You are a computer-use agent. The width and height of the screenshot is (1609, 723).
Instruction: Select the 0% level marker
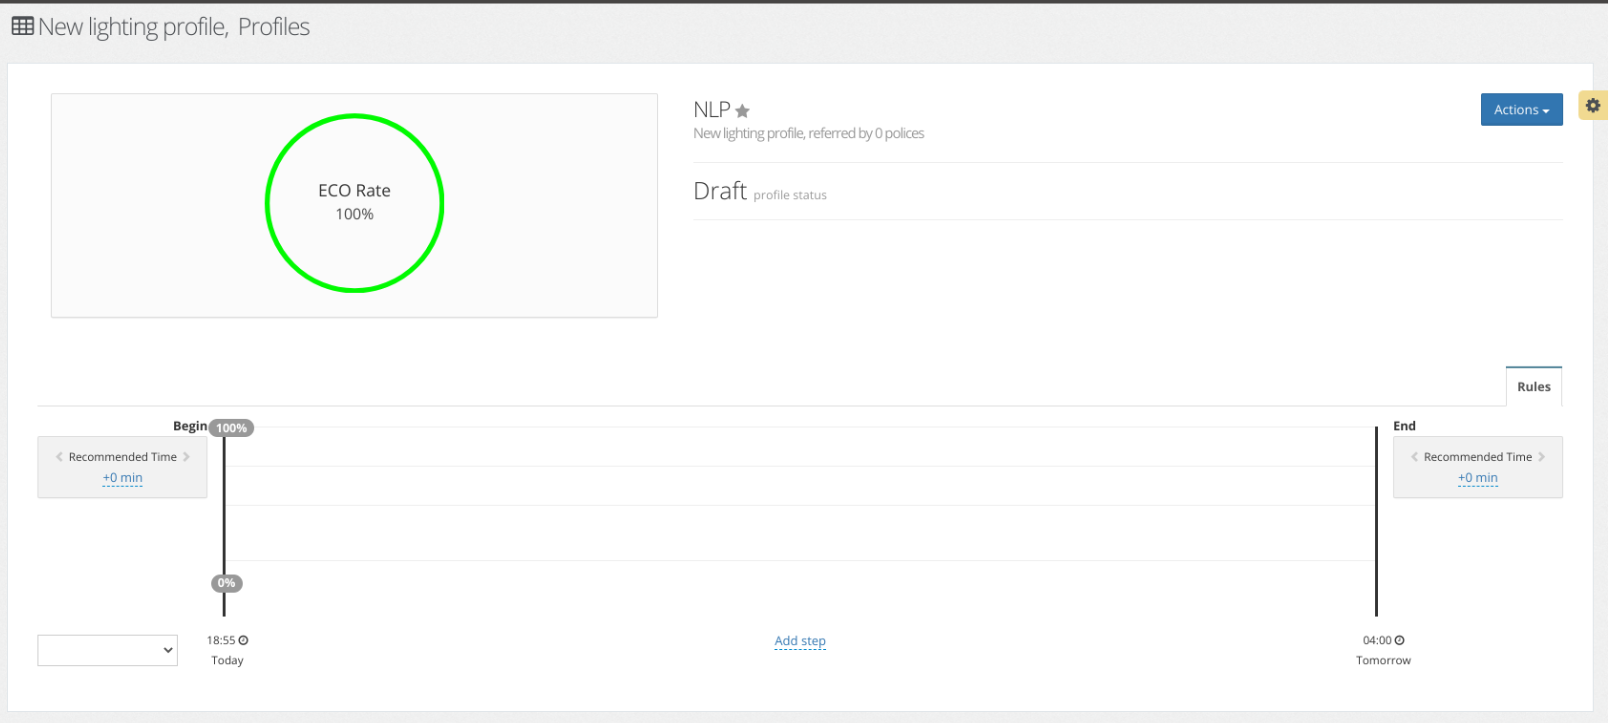(227, 583)
